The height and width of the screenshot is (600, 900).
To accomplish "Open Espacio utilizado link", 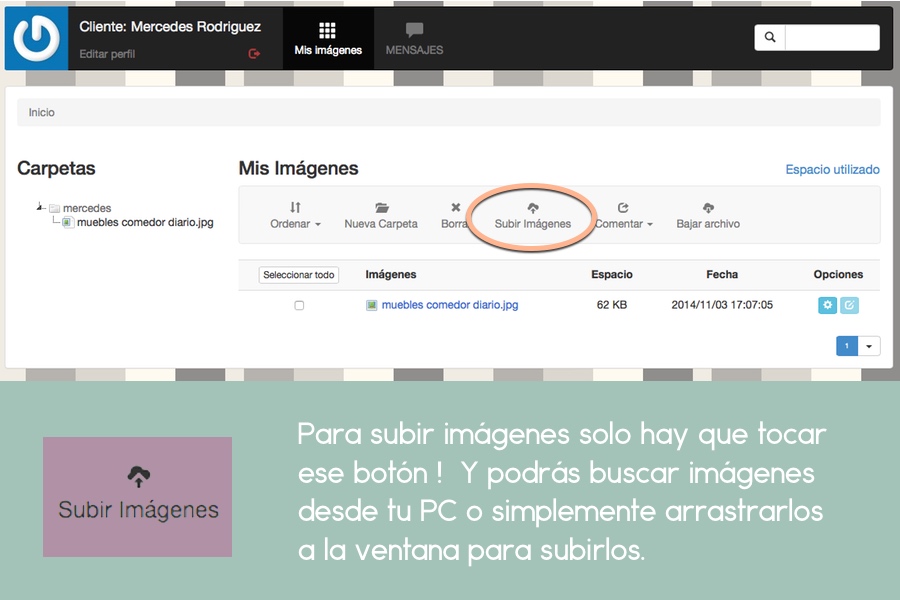I will click(832, 169).
